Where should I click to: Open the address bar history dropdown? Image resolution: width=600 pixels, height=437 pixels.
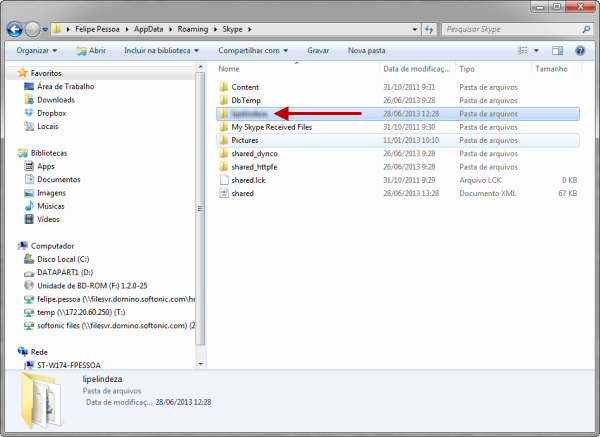pyautogui.click(x=415, y=29)
